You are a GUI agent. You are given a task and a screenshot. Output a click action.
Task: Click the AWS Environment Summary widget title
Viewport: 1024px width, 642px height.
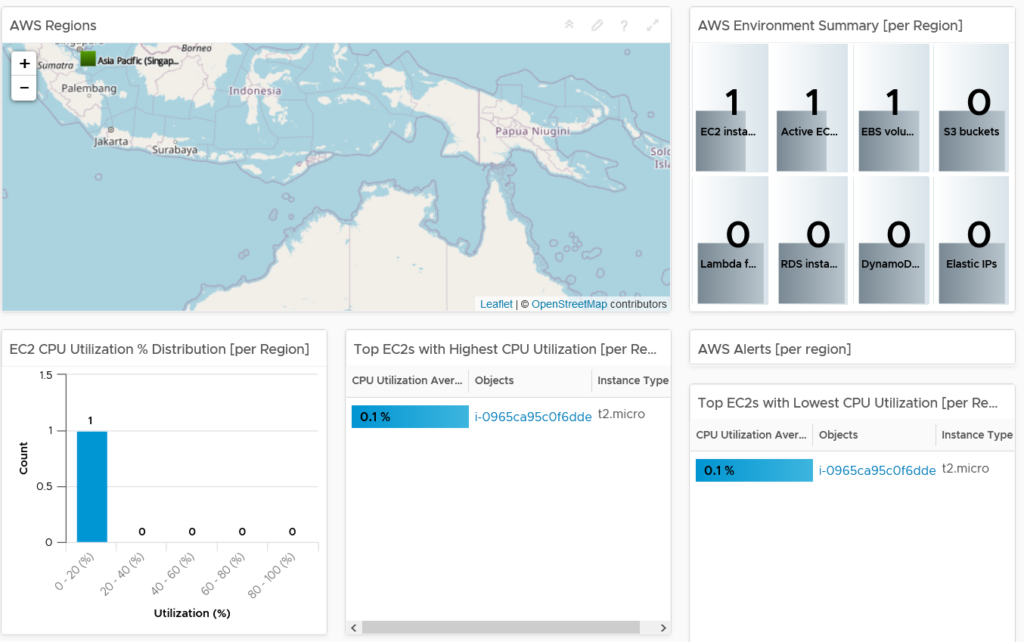pos(830,25)
